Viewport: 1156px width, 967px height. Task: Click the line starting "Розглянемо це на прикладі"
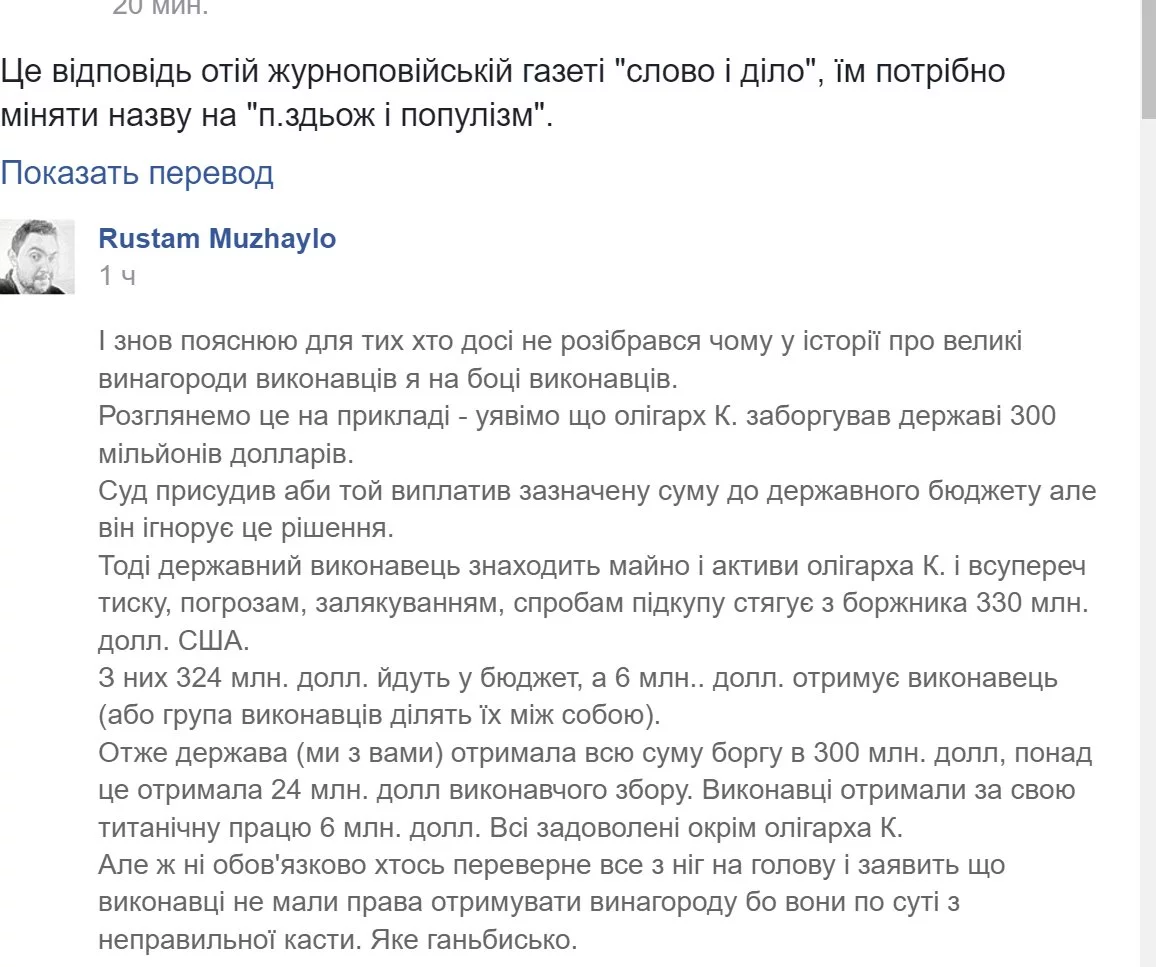click(577, 416)
